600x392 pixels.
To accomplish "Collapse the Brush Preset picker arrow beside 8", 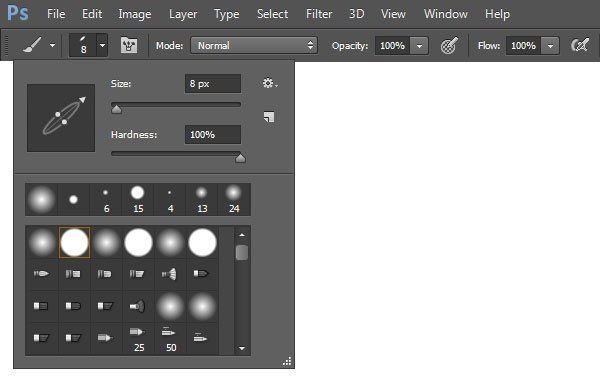I will click(102, 45).
